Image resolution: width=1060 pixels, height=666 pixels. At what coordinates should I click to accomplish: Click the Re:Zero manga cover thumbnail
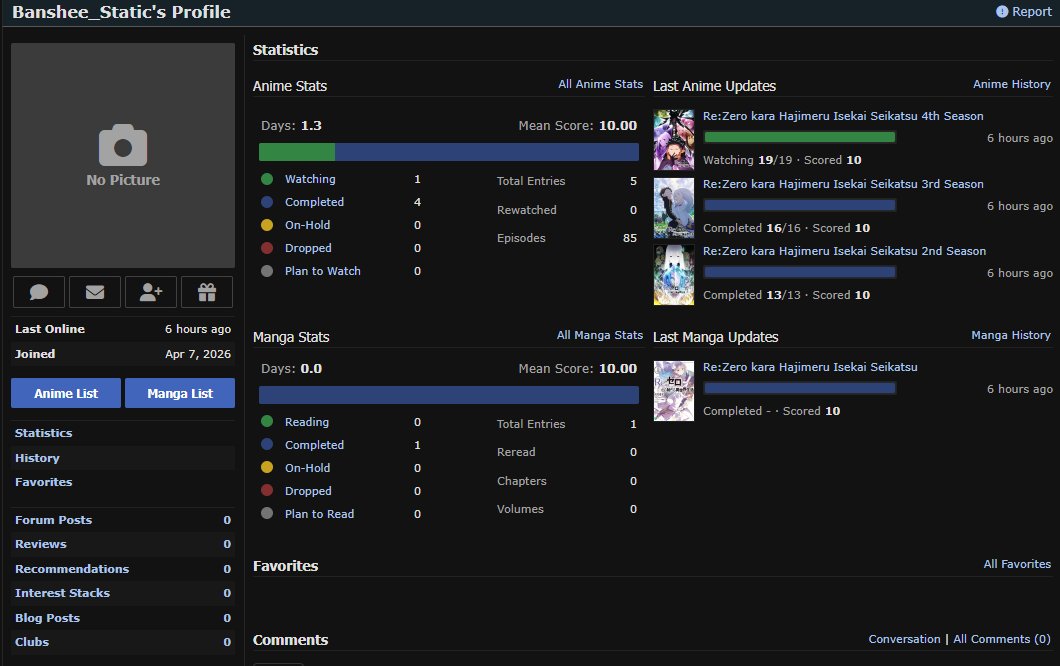[x=674, y=391]
